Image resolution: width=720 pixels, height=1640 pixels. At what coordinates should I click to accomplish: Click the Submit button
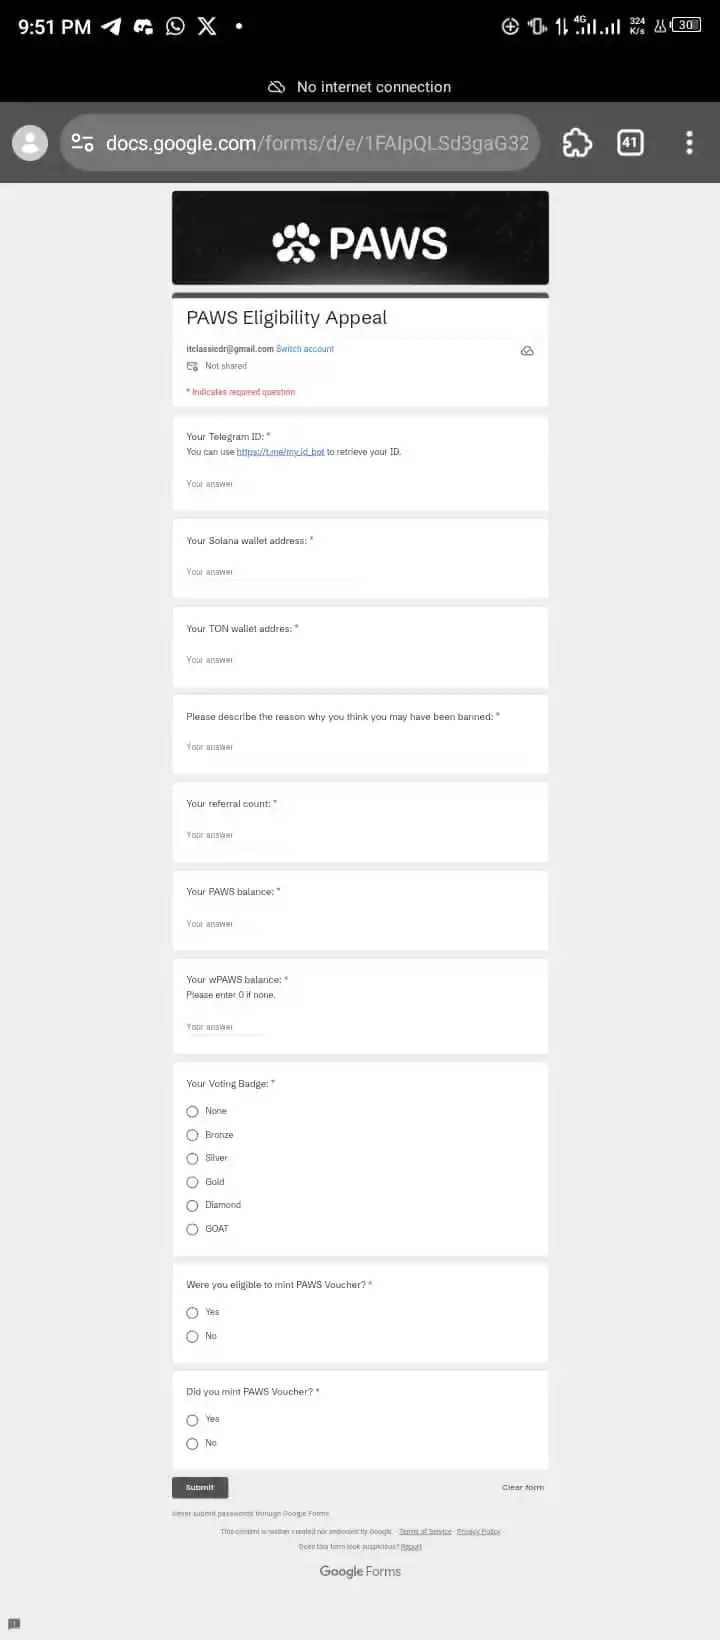click(x=200, y=1487)
